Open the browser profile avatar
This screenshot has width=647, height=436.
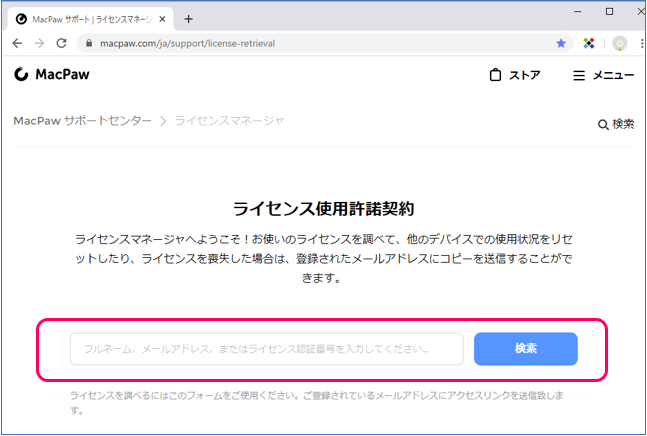click(619, 43)
